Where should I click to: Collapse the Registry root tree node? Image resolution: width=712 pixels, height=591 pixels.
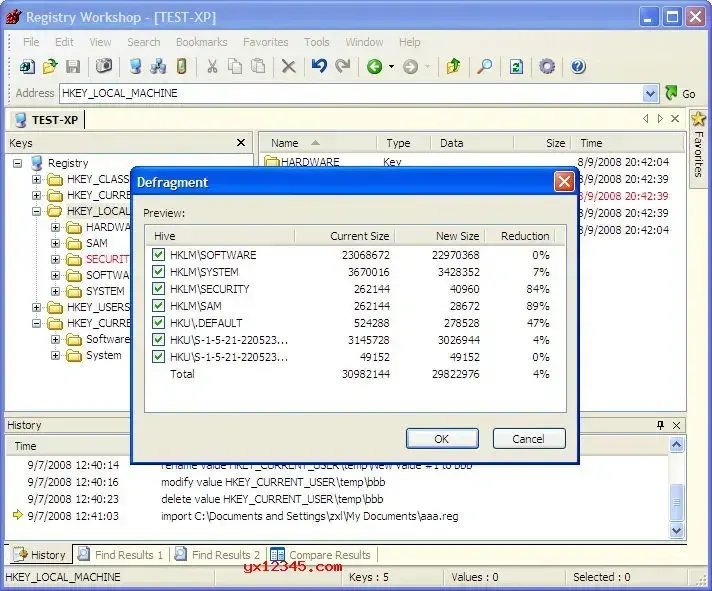pos(17,163)
